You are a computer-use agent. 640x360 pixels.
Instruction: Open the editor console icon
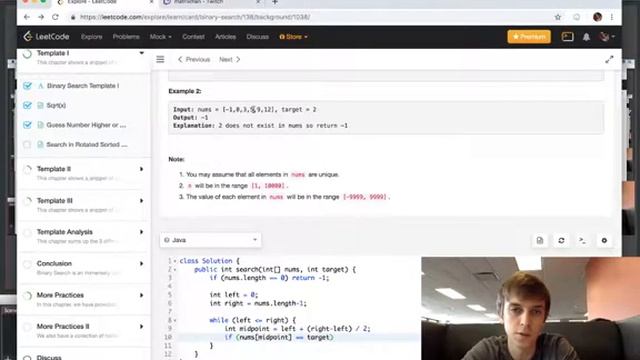click(x=583, y=240)
